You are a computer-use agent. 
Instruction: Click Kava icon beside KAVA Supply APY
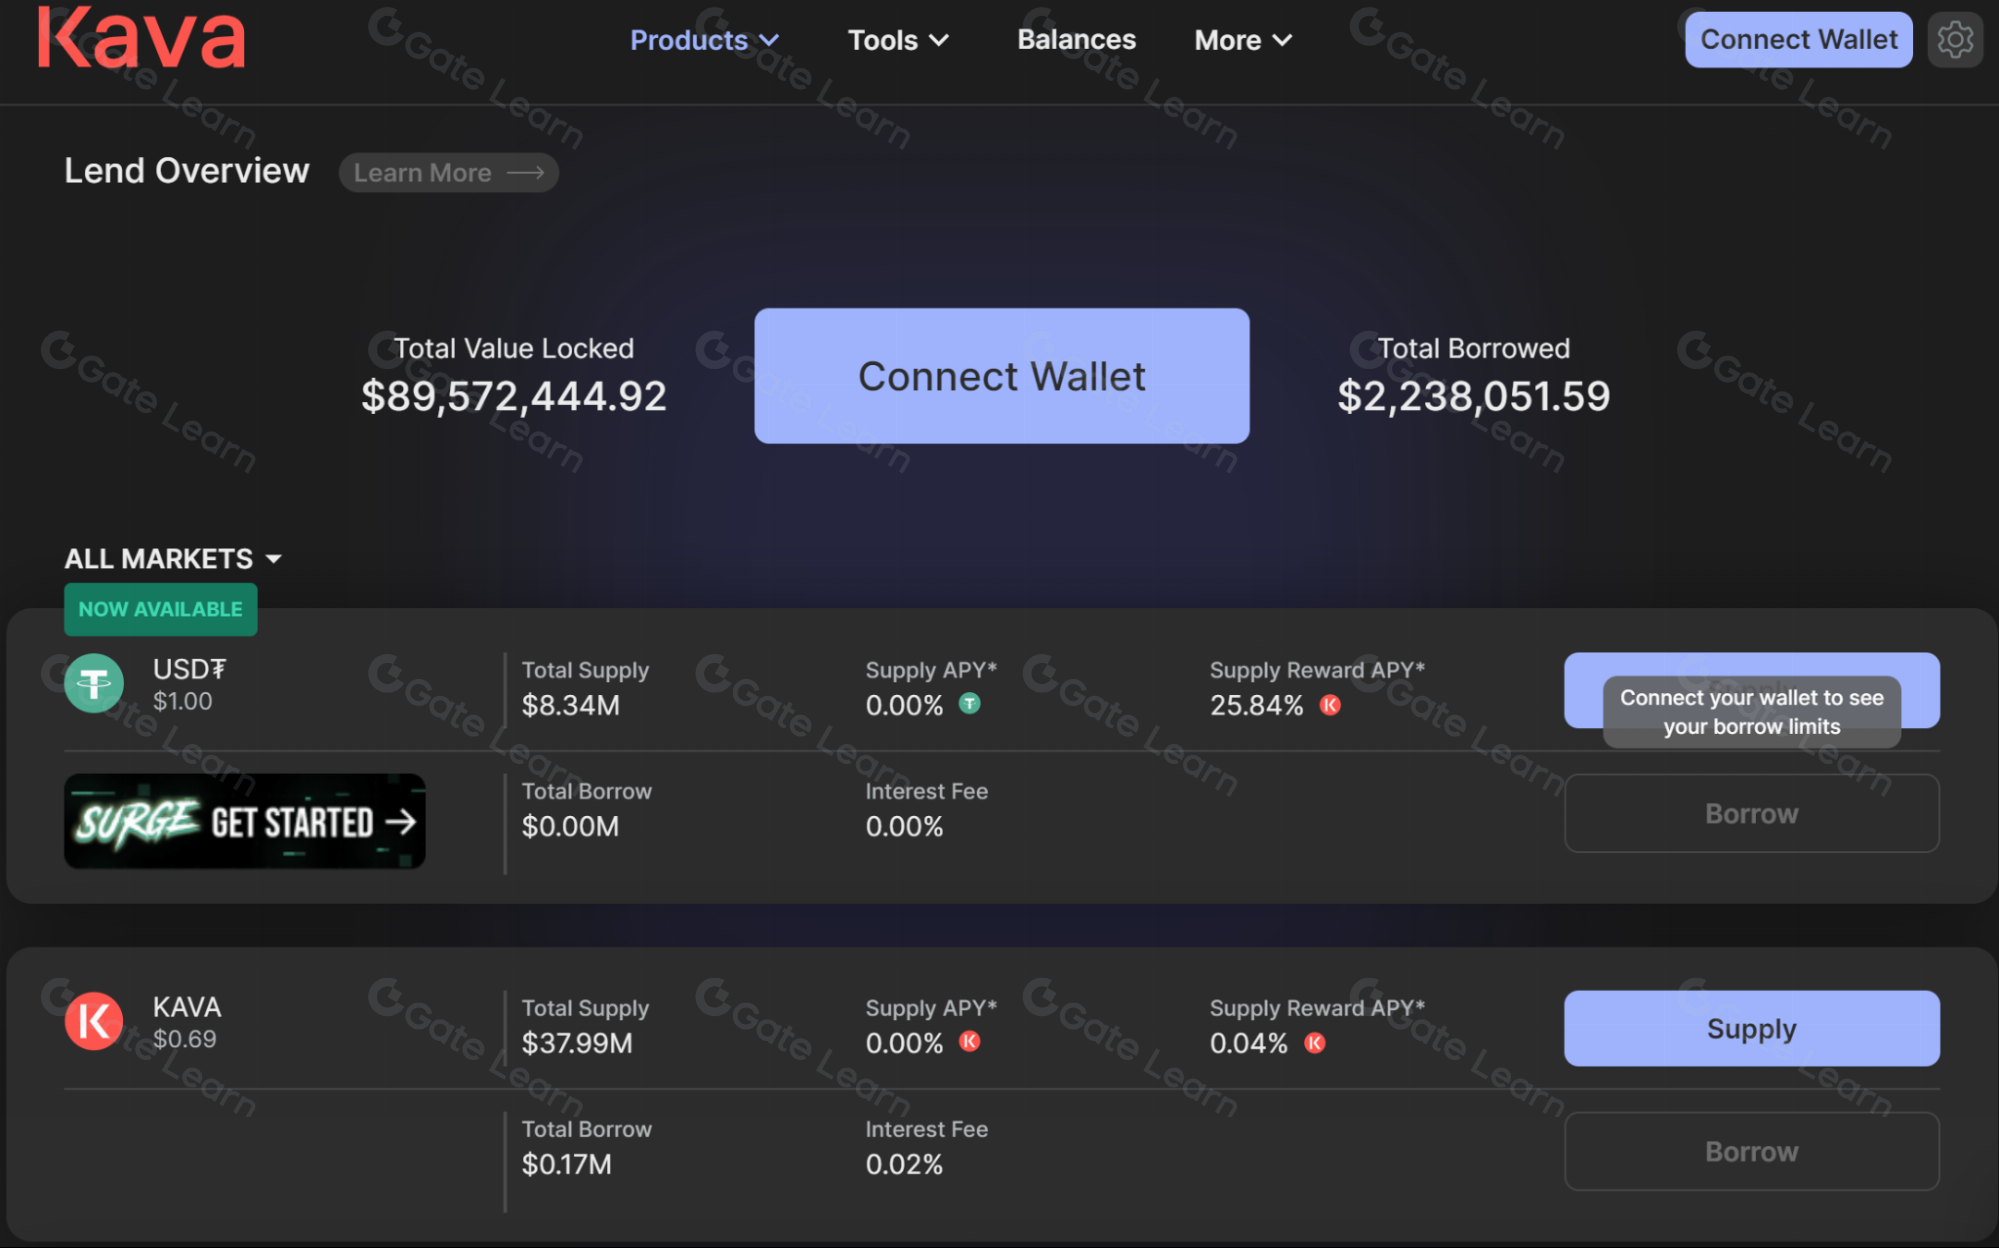969,1042
